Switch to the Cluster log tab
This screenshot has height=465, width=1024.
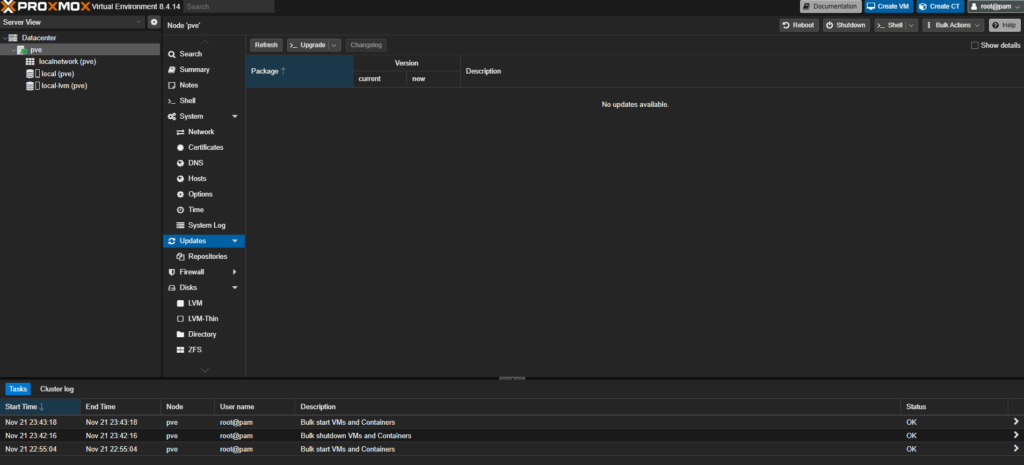[57, 389]
